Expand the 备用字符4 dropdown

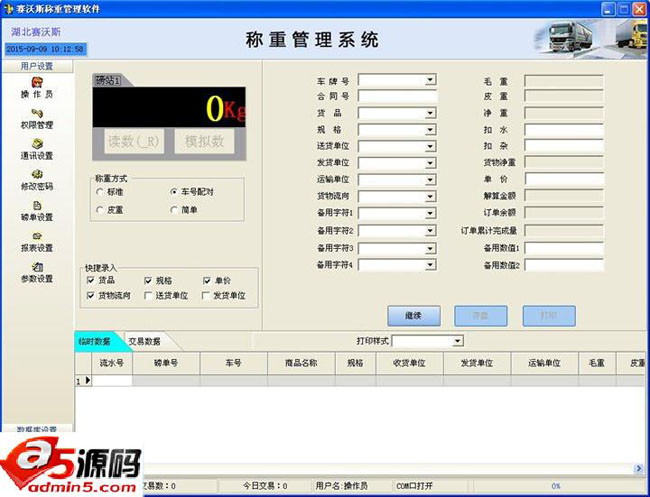point(431,264)
